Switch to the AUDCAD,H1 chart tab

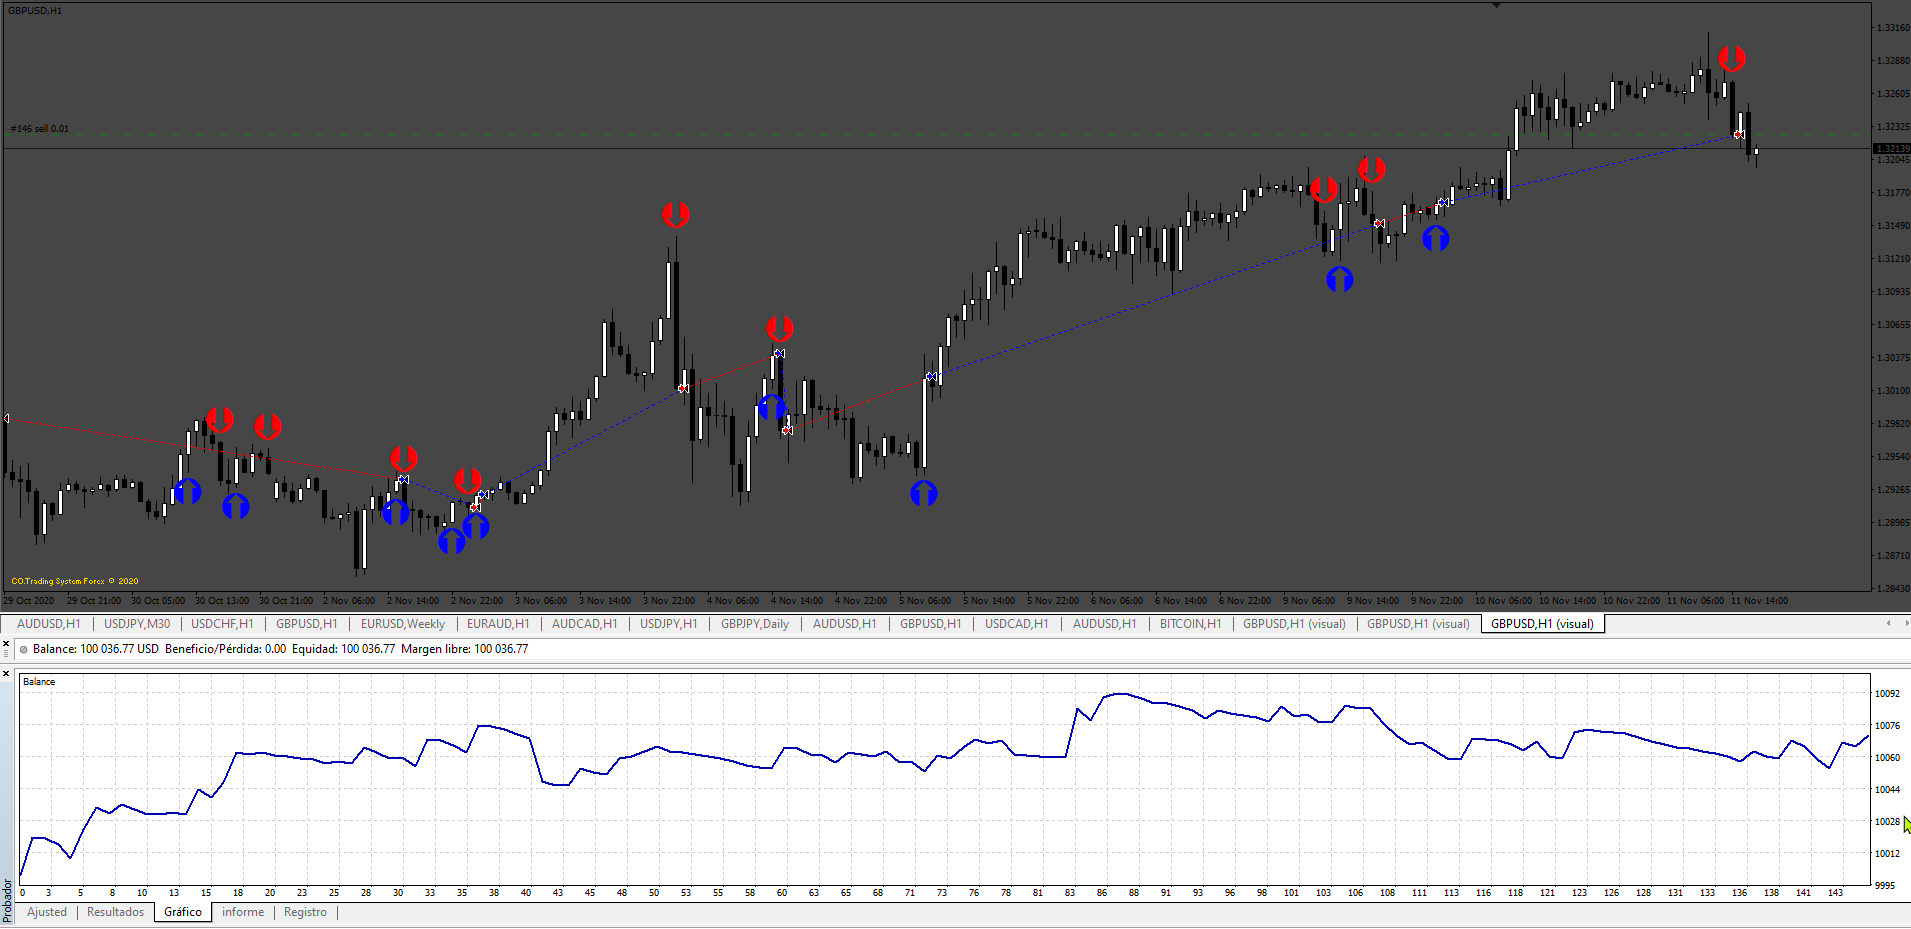click(585, 624)
